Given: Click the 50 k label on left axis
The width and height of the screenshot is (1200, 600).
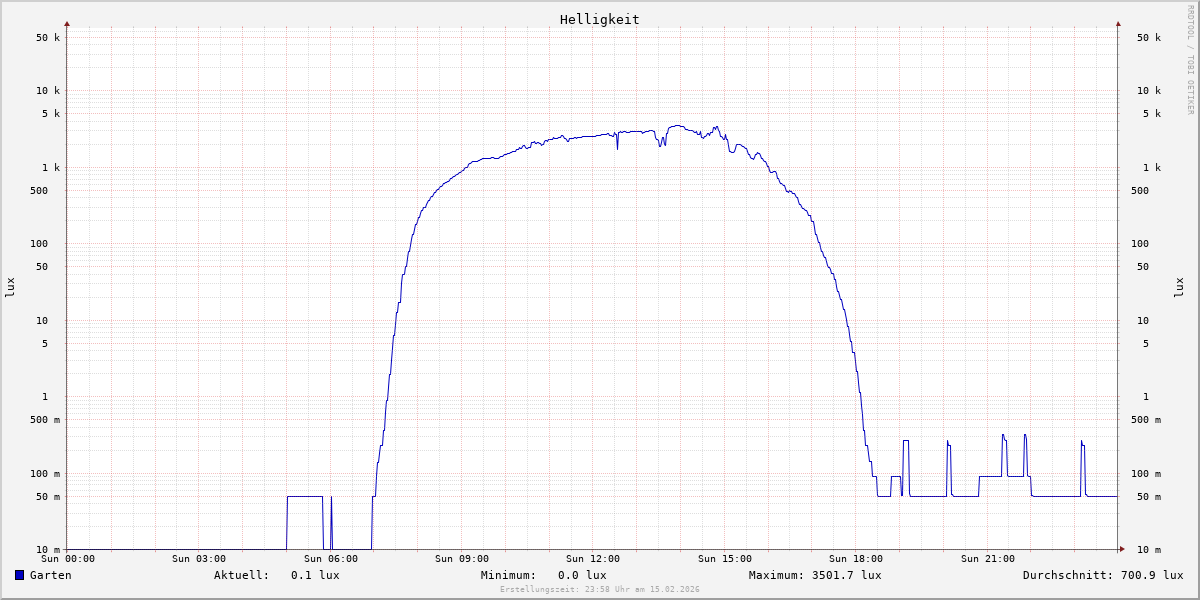Looking at the screenshot, I should click(48, 38).
